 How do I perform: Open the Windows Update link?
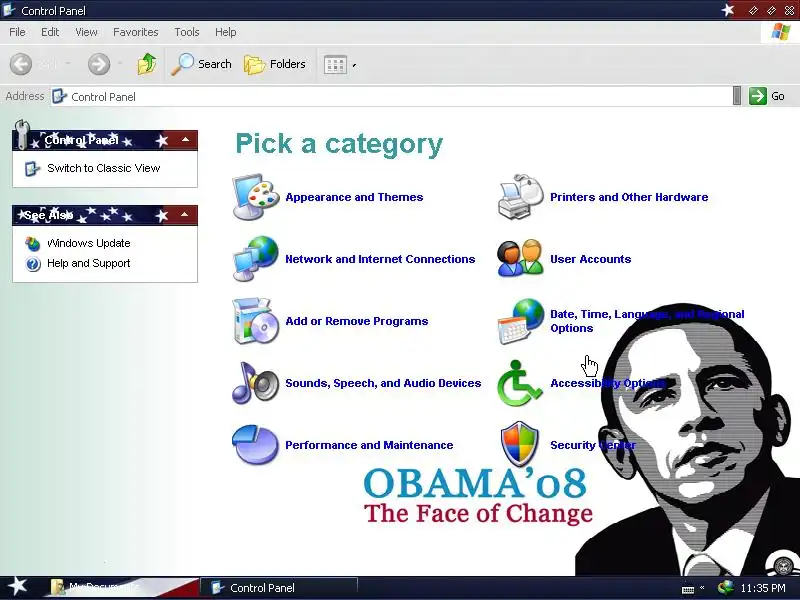(x=89, y=243)
